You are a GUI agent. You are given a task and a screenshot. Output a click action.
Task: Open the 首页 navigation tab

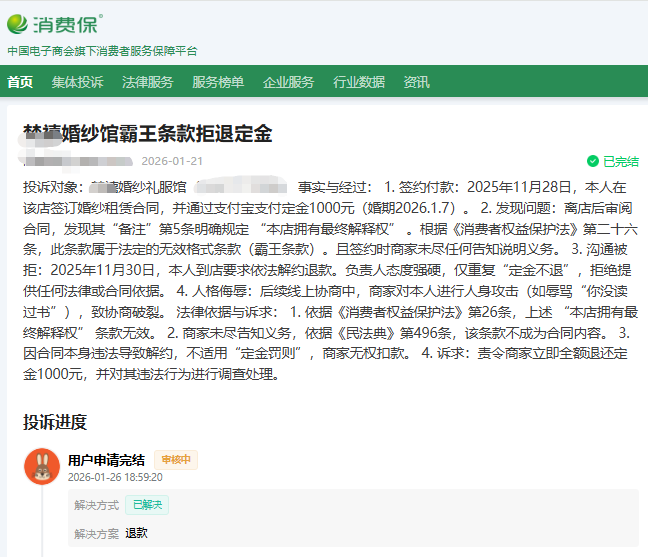pos(20,82)
